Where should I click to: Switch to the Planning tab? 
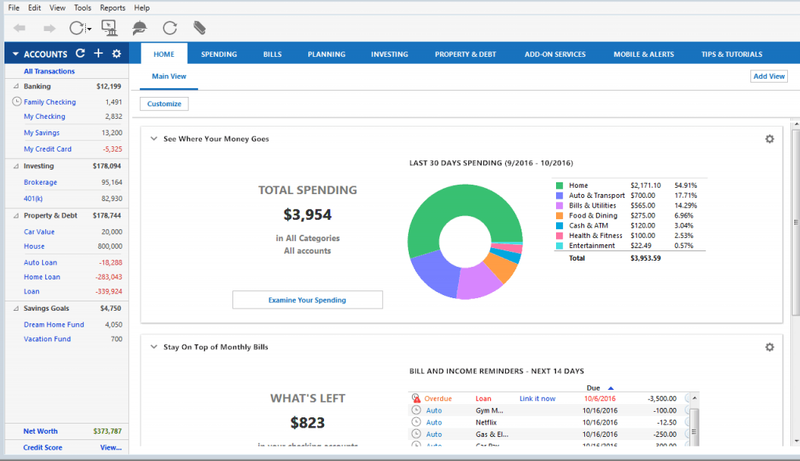(327, 54)
